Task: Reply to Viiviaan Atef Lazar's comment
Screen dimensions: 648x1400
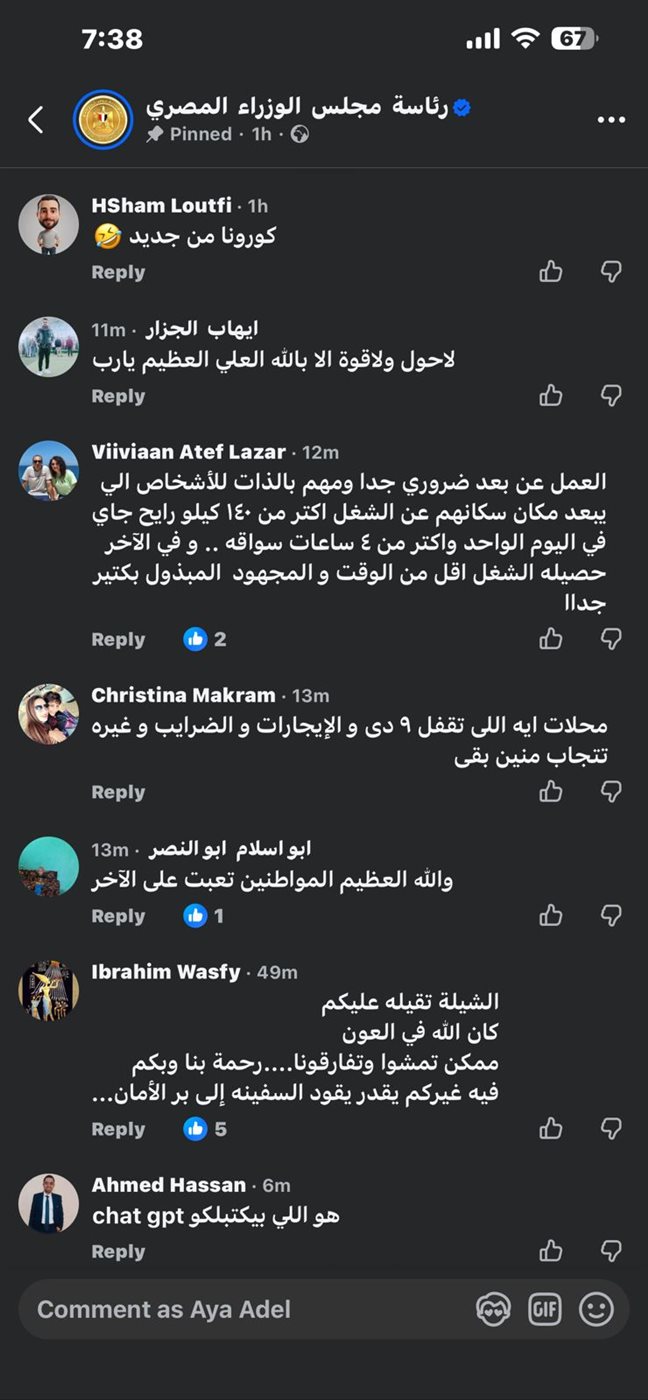Action: click(x=118, y=639)
